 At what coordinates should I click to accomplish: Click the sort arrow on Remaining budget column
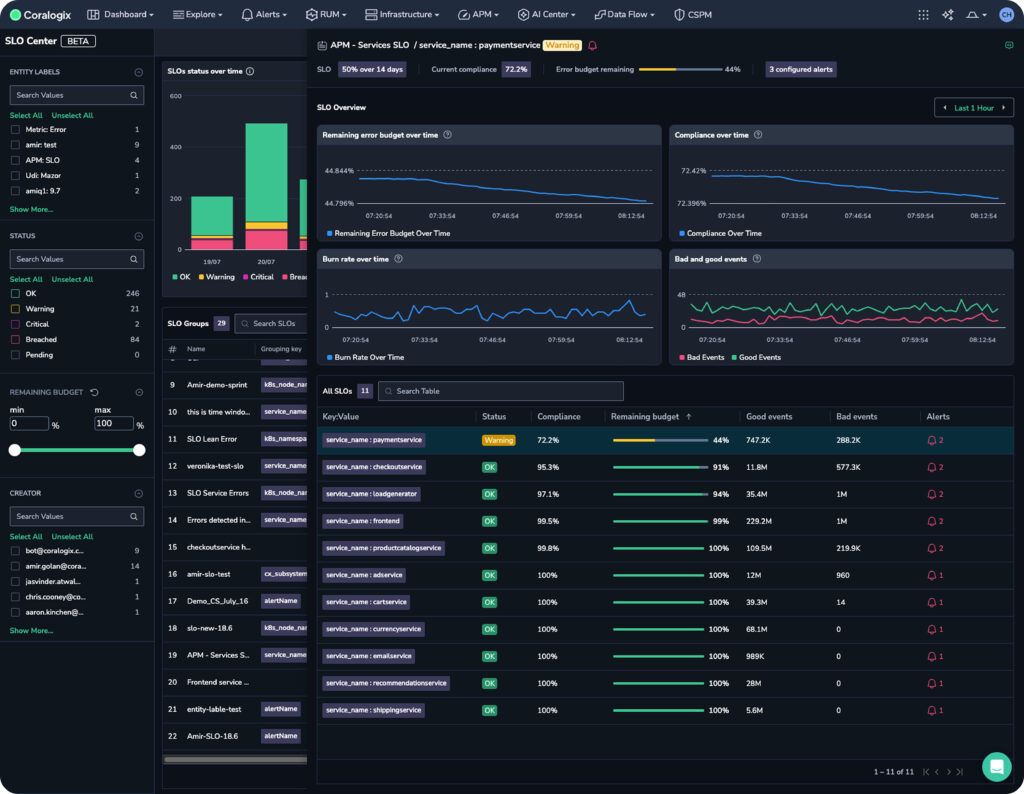689,417
